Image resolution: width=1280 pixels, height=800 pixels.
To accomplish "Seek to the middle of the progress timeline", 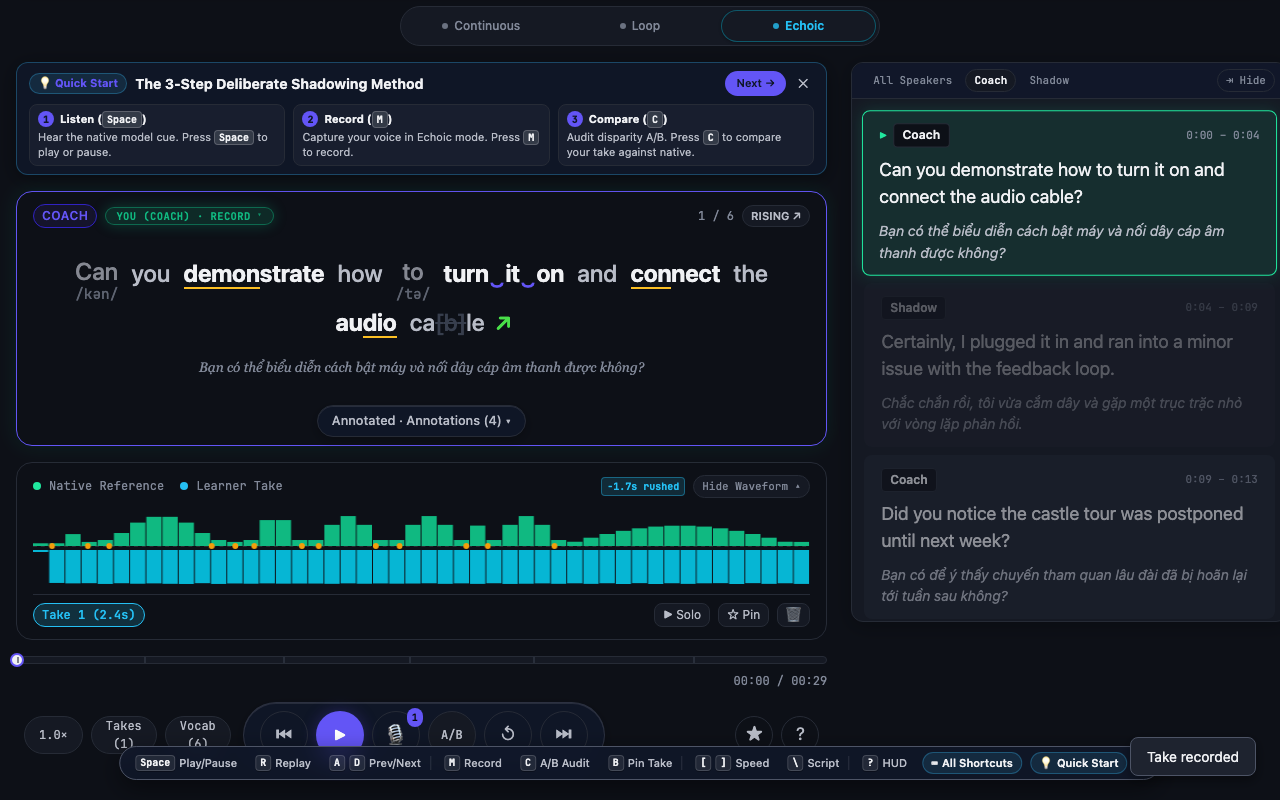I will coord(421,660).
